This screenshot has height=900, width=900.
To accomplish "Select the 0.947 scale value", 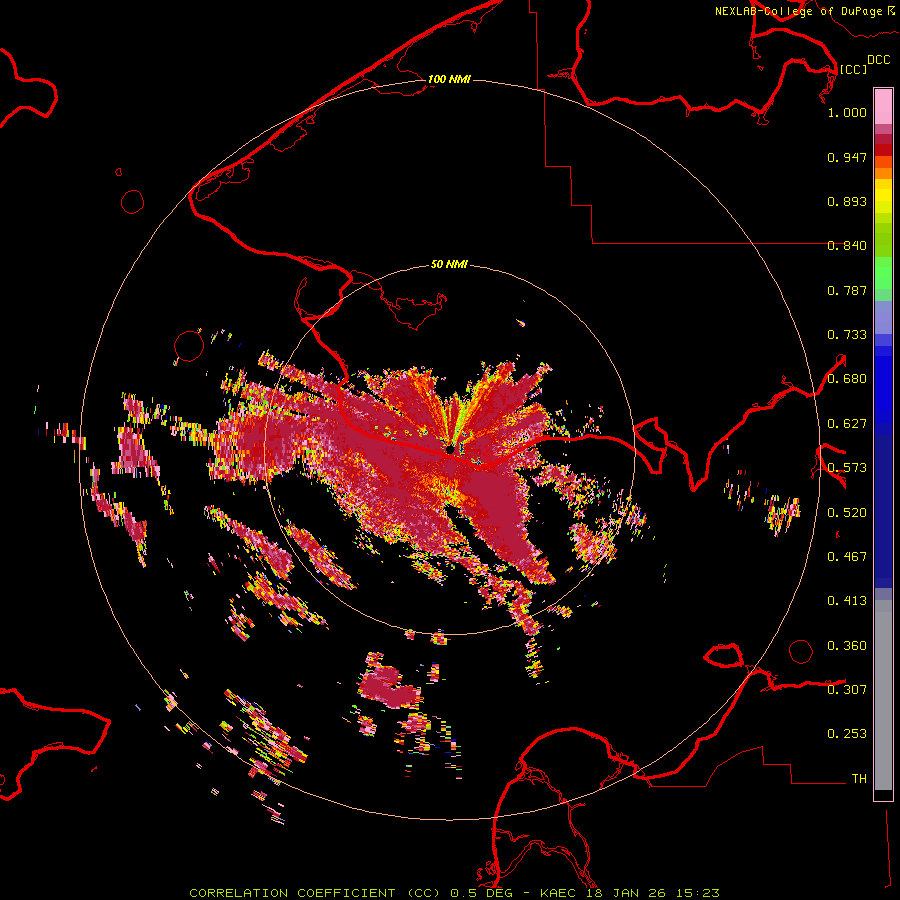I will pos(847,157).
